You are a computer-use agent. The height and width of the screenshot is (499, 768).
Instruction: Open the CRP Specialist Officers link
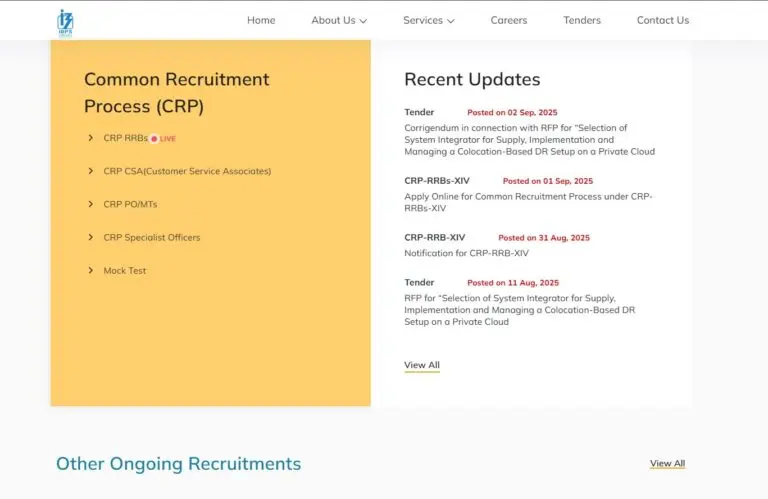[152, 238]
